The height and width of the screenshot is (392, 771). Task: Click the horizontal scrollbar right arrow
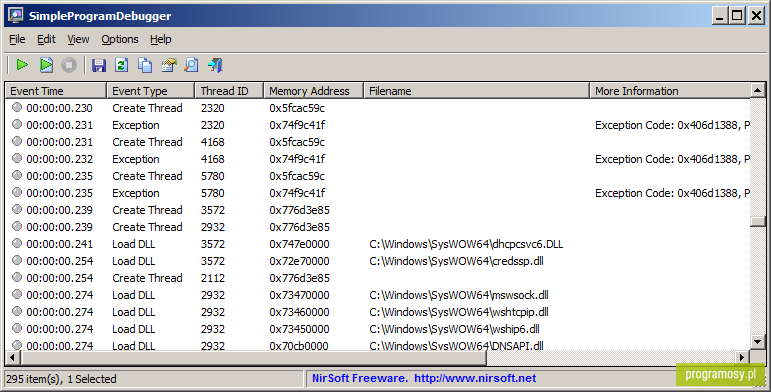click(741, 357)
